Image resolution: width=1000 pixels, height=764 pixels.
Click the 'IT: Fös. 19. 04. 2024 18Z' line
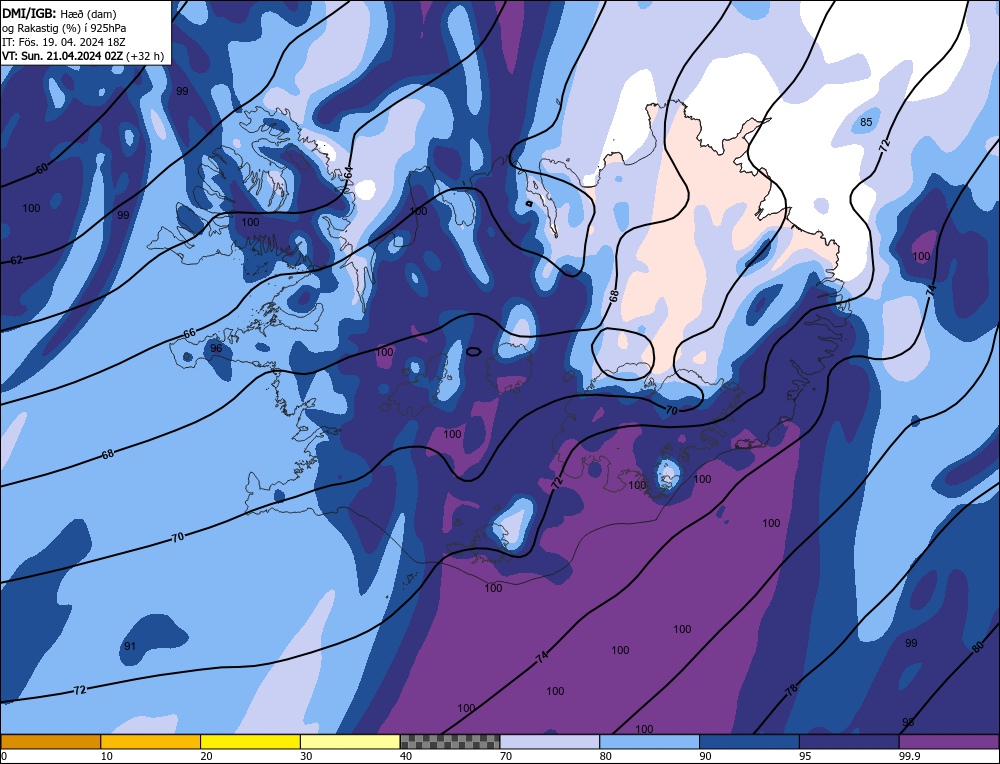pos(64,42)
